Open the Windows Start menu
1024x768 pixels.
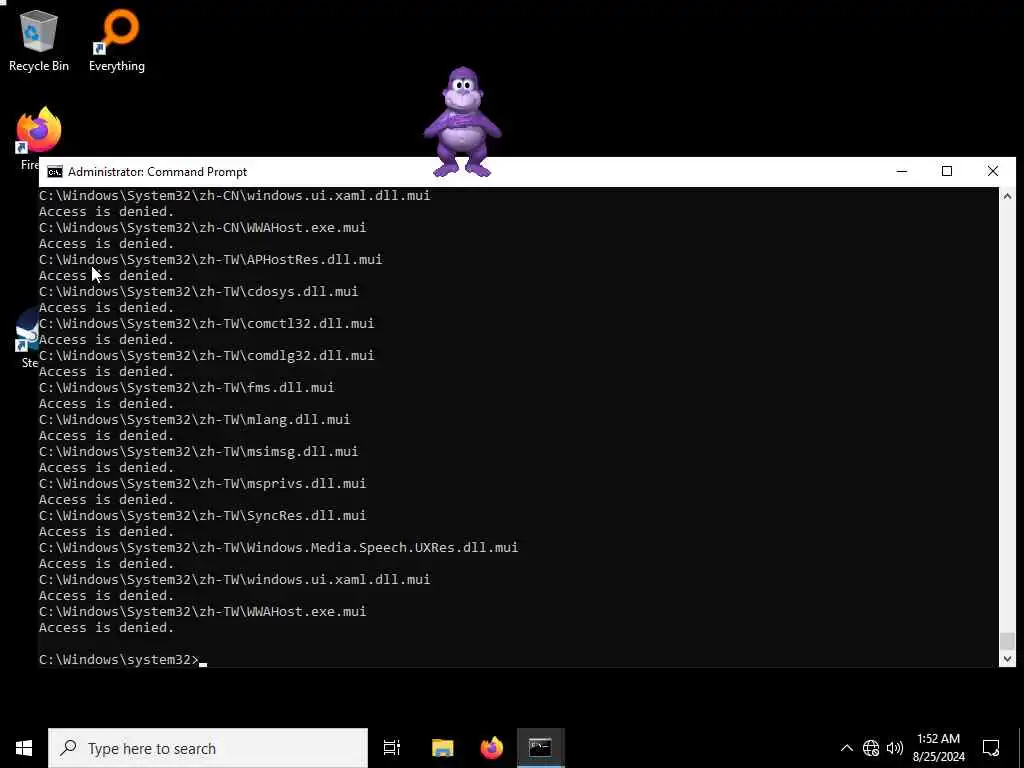coord(24,748)
